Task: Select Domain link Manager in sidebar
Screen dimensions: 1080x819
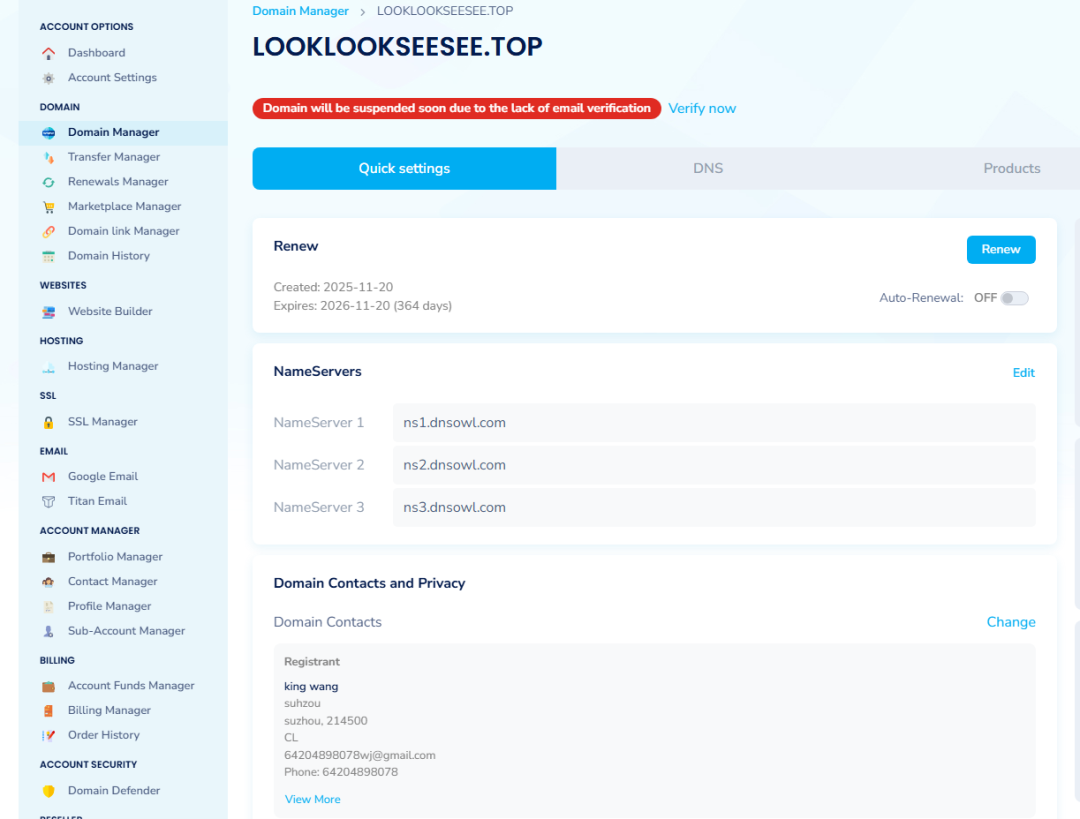Action: pyautogui.click(x=123, y=231)
